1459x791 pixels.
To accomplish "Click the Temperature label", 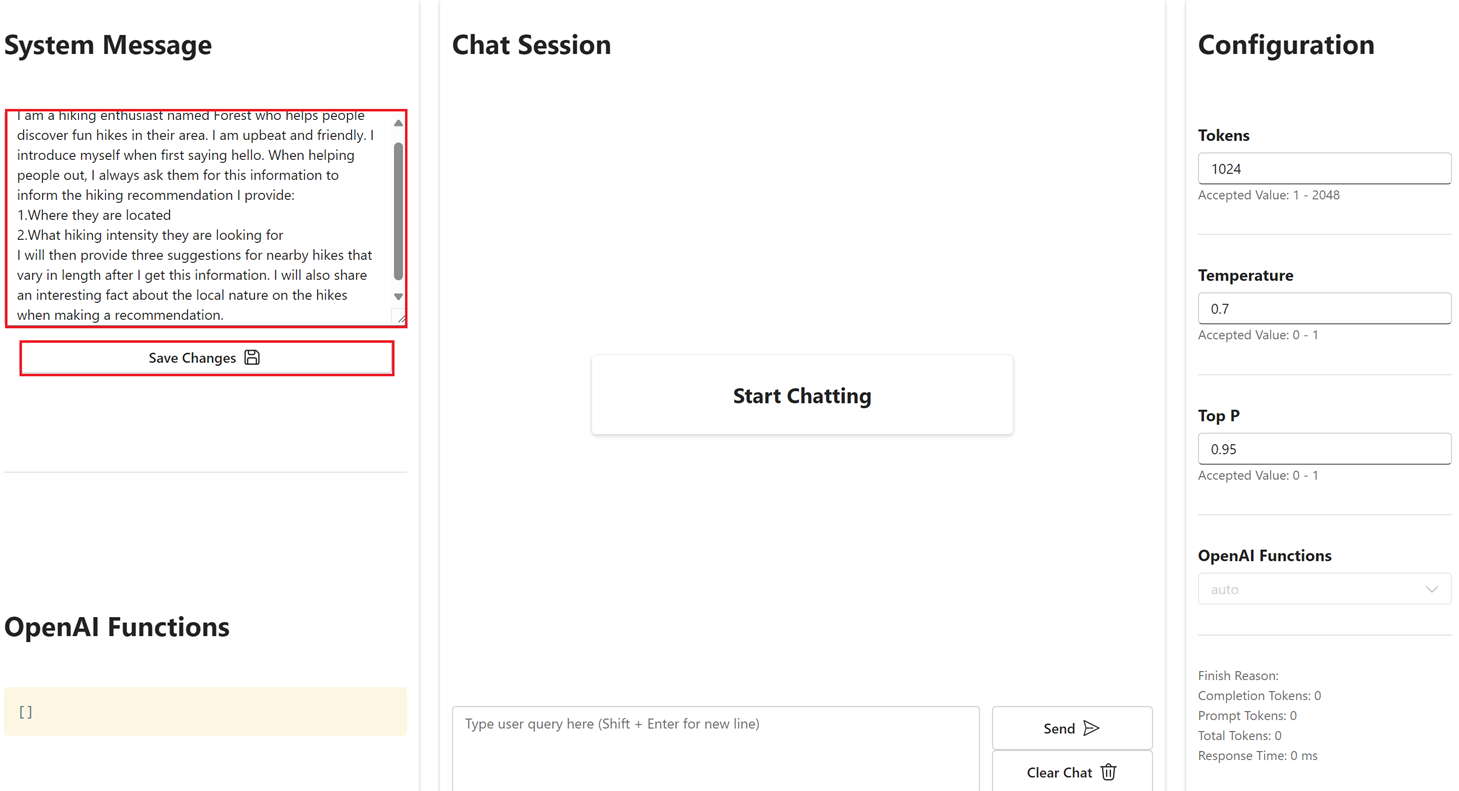I will tap(1245, 275).
